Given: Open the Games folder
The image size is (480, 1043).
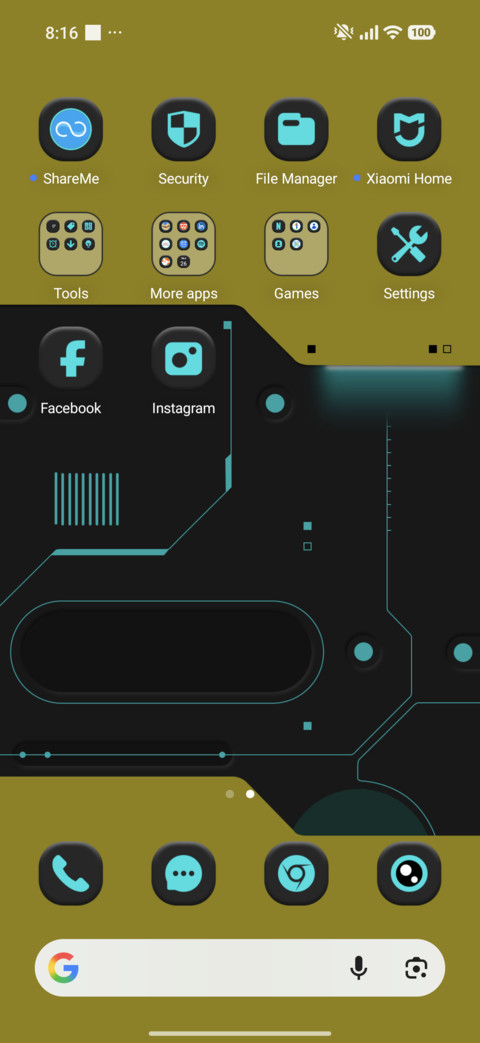Looking at the screenshot, I should (297, 244).
